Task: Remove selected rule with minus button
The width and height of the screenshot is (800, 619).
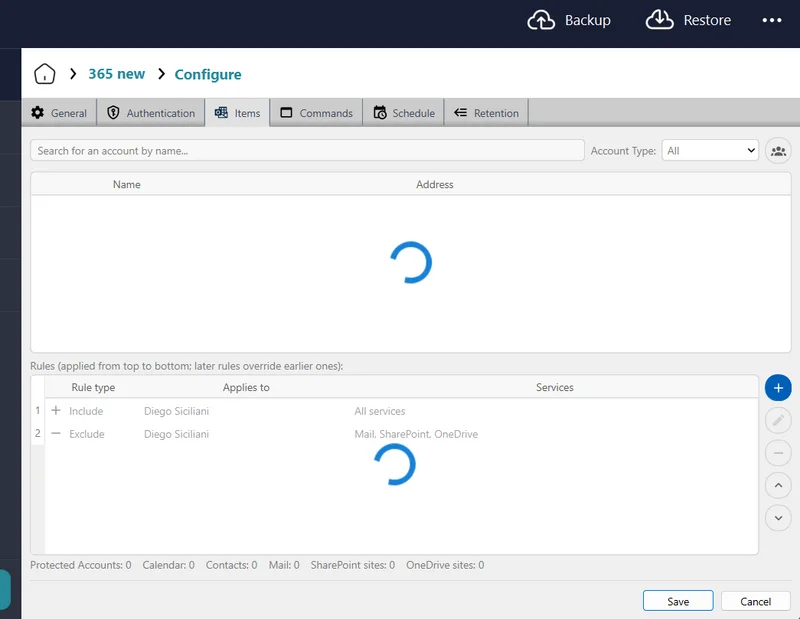Action: (778, 453)
